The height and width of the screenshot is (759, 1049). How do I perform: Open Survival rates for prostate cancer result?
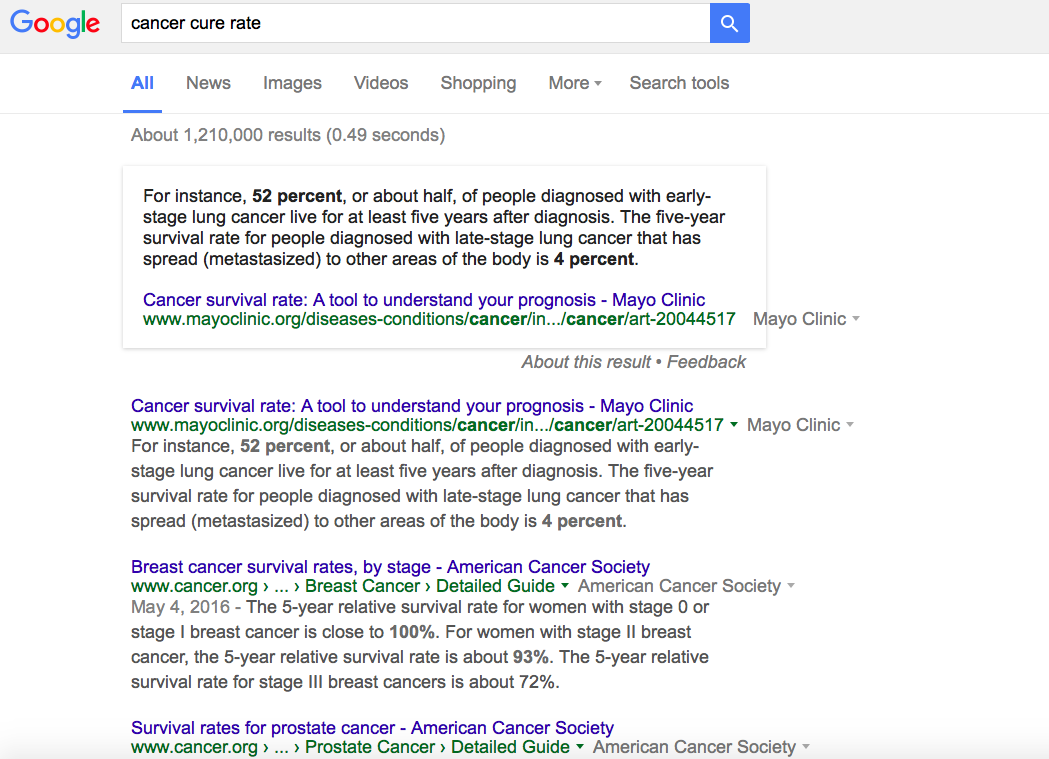coord(372,728)
